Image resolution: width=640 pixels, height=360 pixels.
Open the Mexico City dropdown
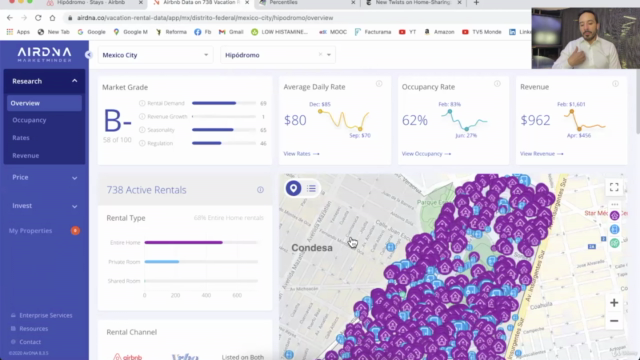tap(155, 55)
